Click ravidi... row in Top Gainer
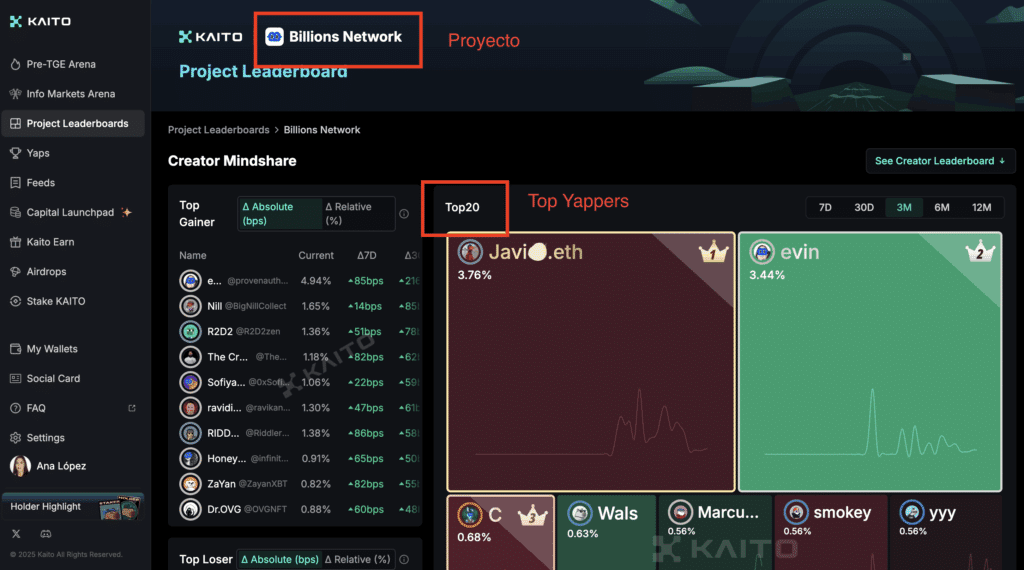The width and height of the screenshot is (1024, 570). click(x=299, y=408)
